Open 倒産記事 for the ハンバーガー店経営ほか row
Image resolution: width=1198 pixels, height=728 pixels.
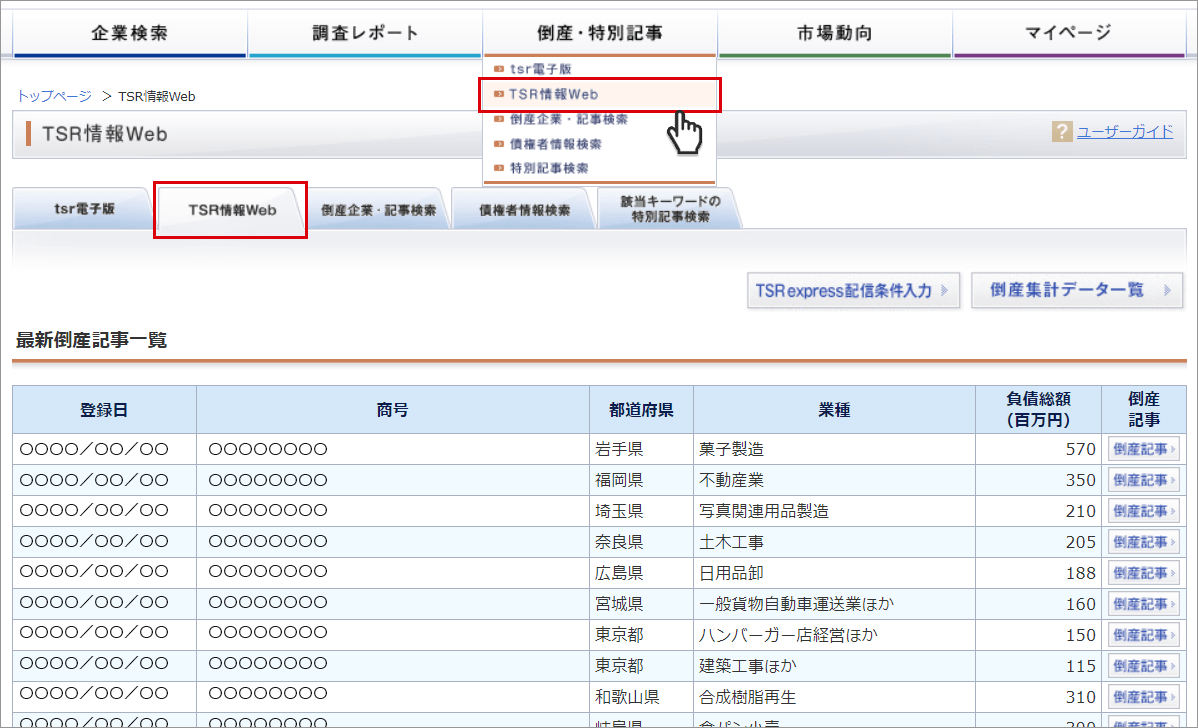tap(1143, 635)
